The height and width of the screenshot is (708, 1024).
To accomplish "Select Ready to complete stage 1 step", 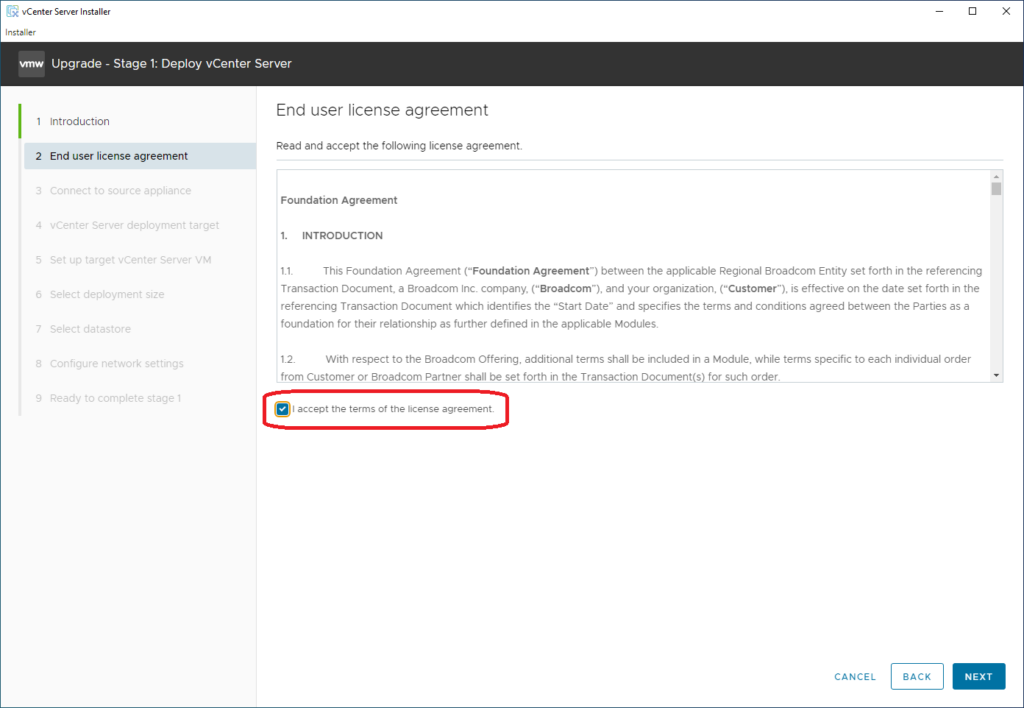I will [115, 398].
